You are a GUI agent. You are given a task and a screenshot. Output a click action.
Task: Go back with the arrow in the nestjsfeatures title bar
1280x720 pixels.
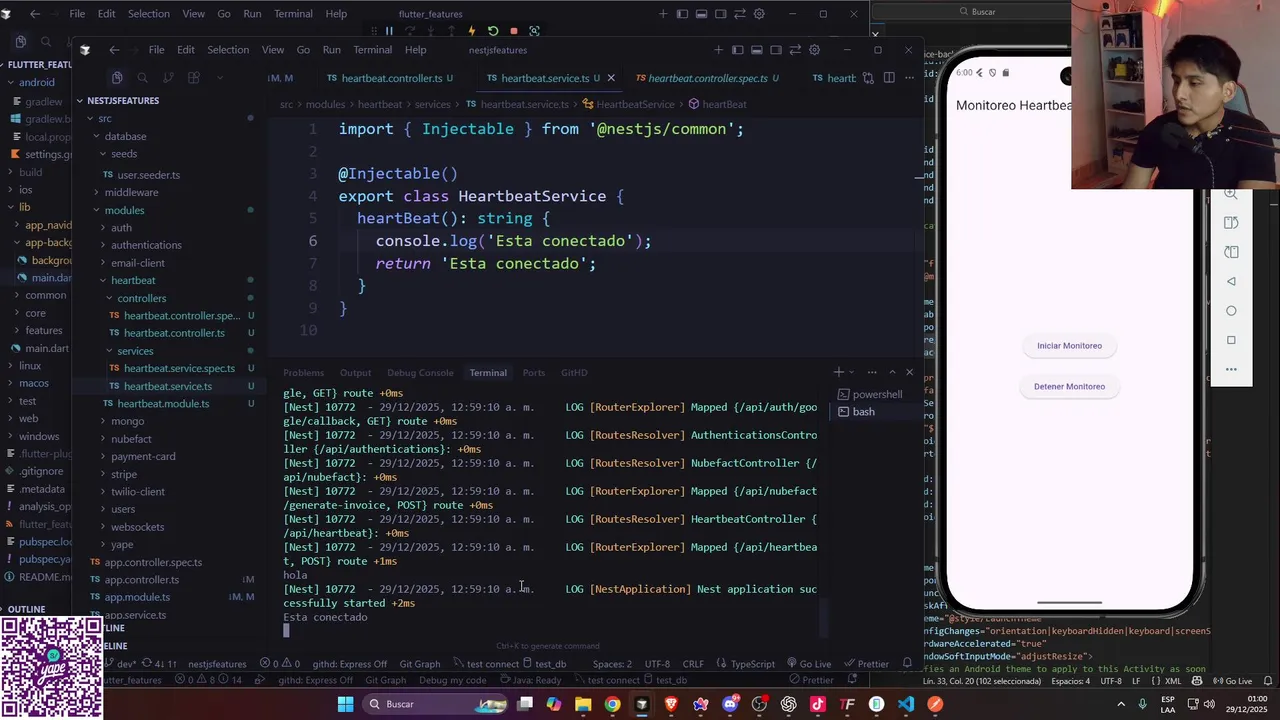114,50
